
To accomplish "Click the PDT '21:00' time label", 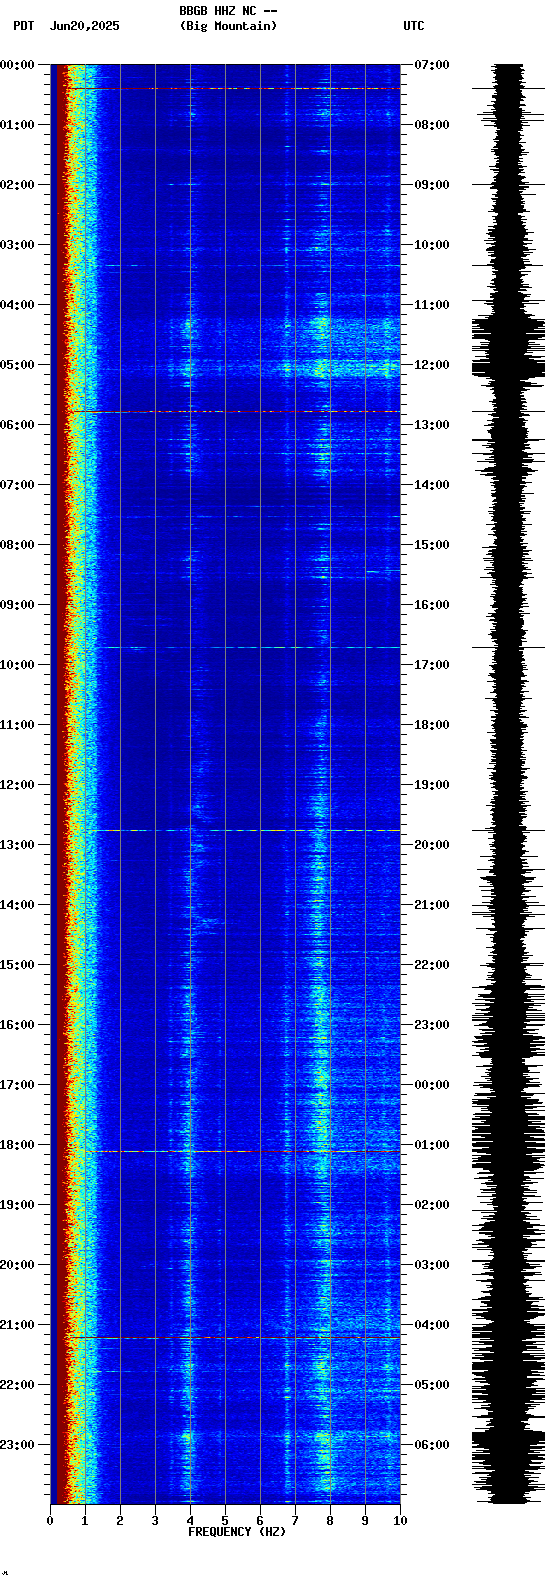I will (17, 1325).
